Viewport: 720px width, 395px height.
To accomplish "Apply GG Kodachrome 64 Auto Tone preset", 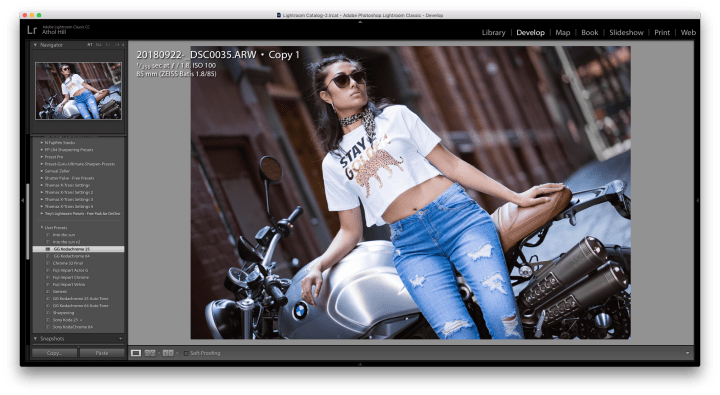I will coord(80,306).
